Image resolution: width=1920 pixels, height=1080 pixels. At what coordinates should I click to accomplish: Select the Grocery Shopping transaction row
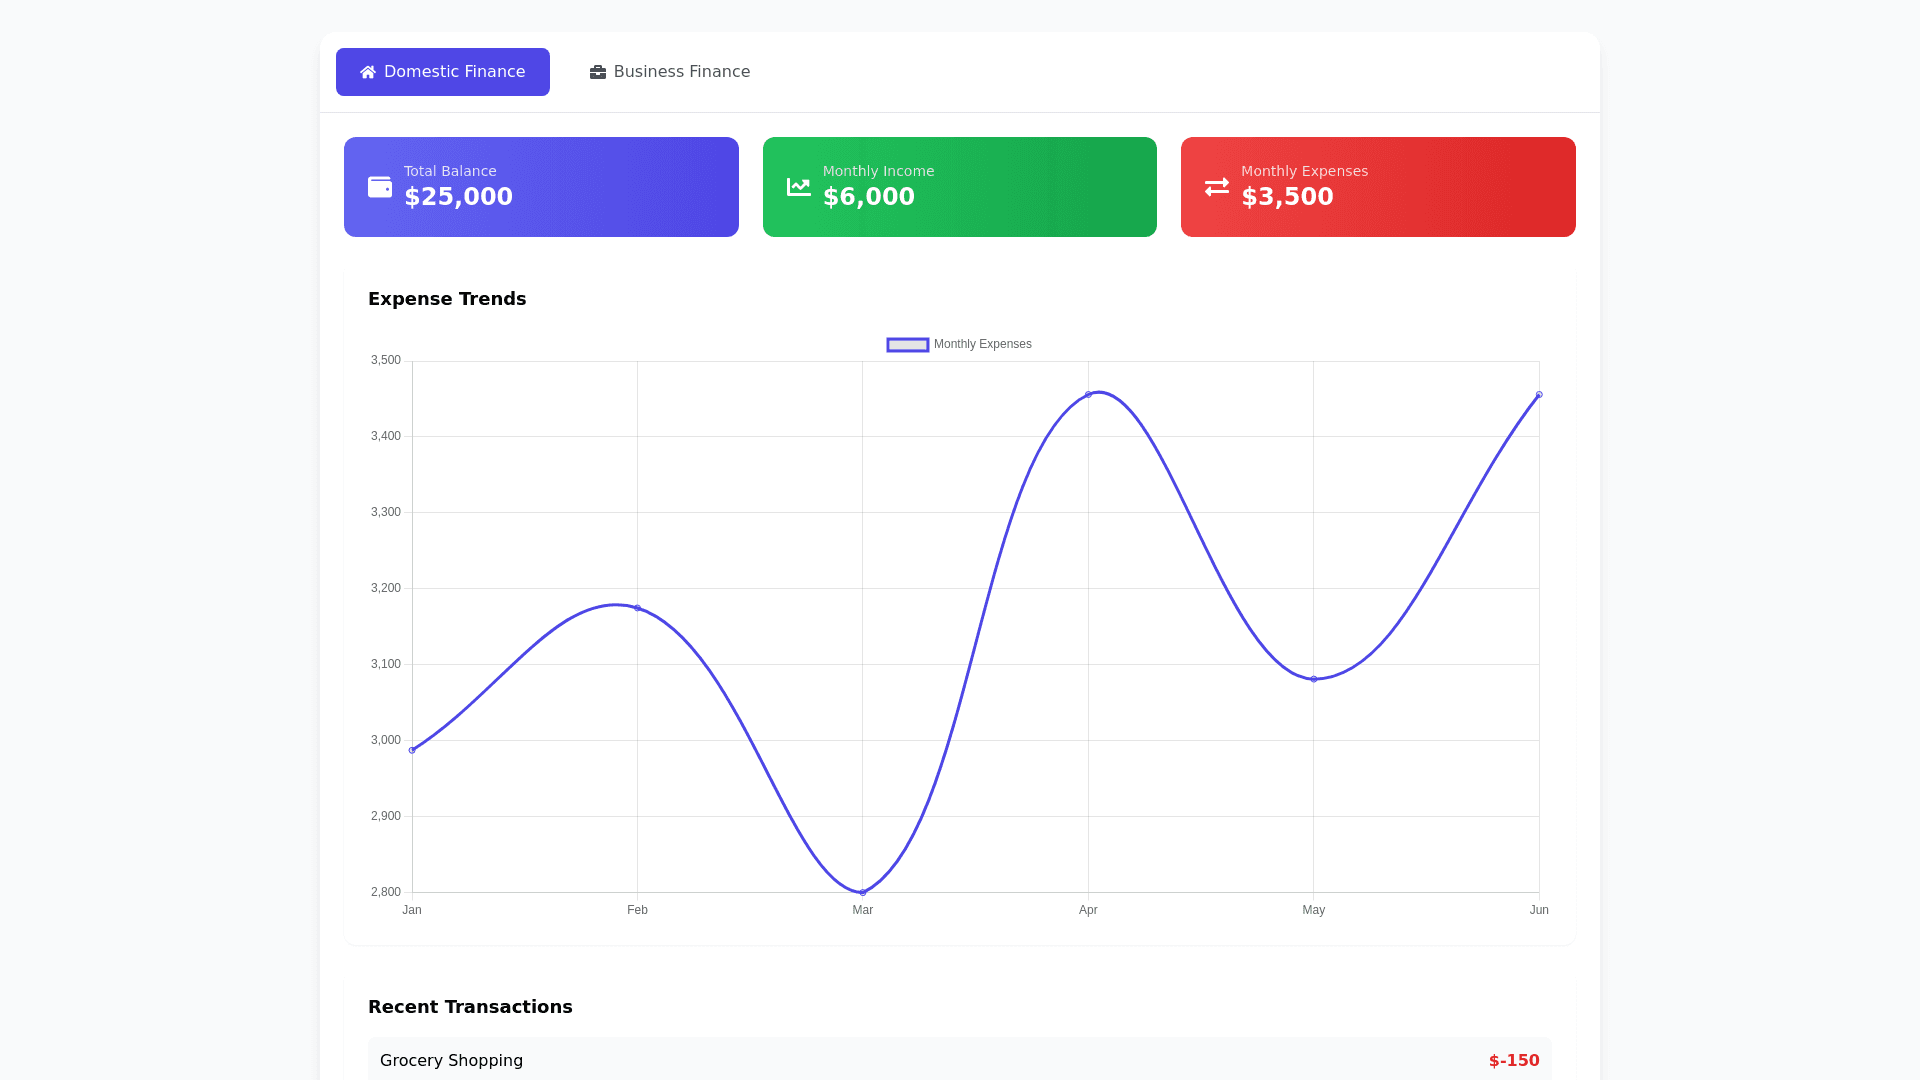(959, 1060)
